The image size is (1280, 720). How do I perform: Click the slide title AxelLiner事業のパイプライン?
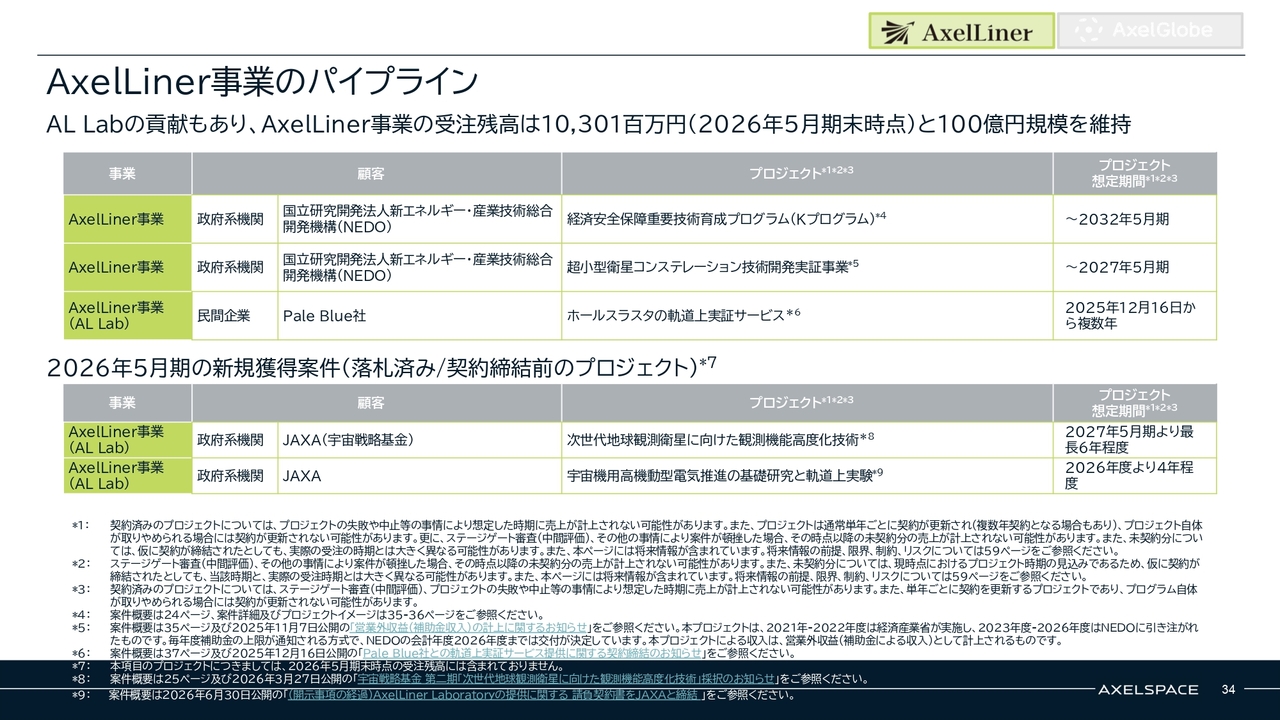[x=263, y=80]
